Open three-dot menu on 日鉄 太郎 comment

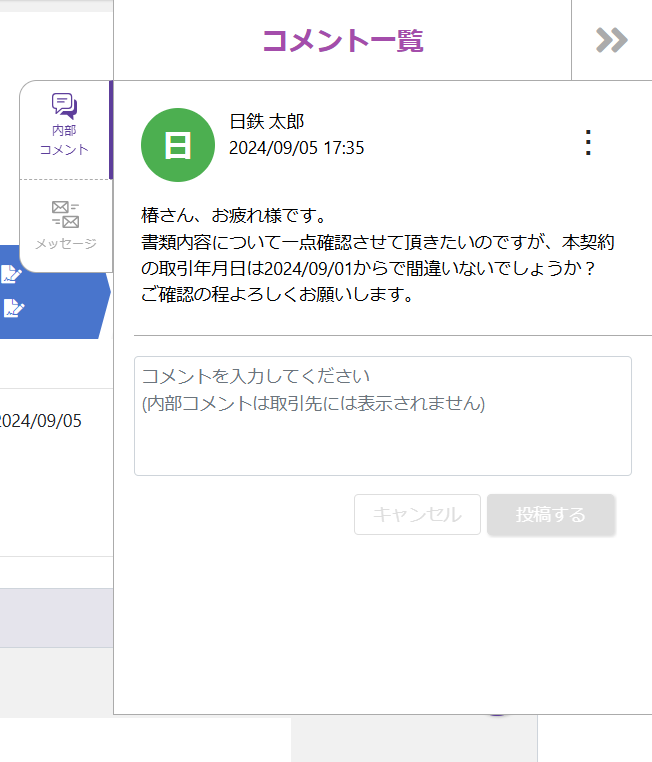point(588,142)
